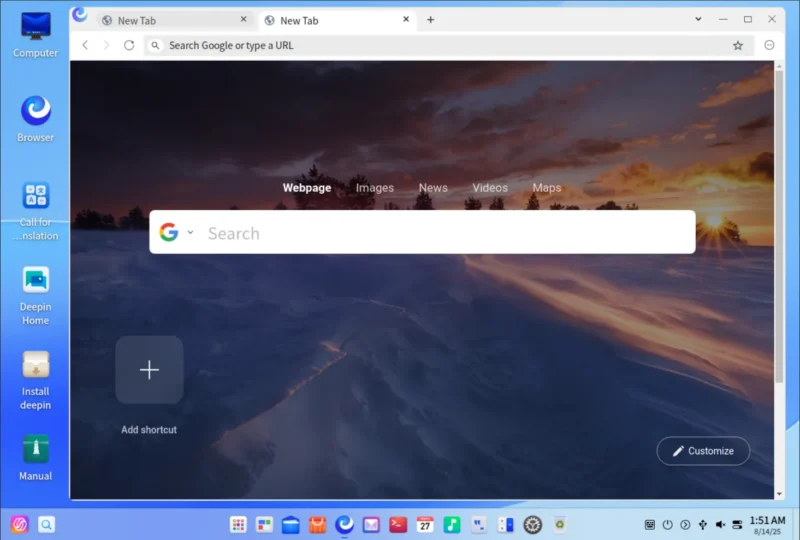800x540 pixels.
Task: Open the file manager in the dock
Action: 291,524
